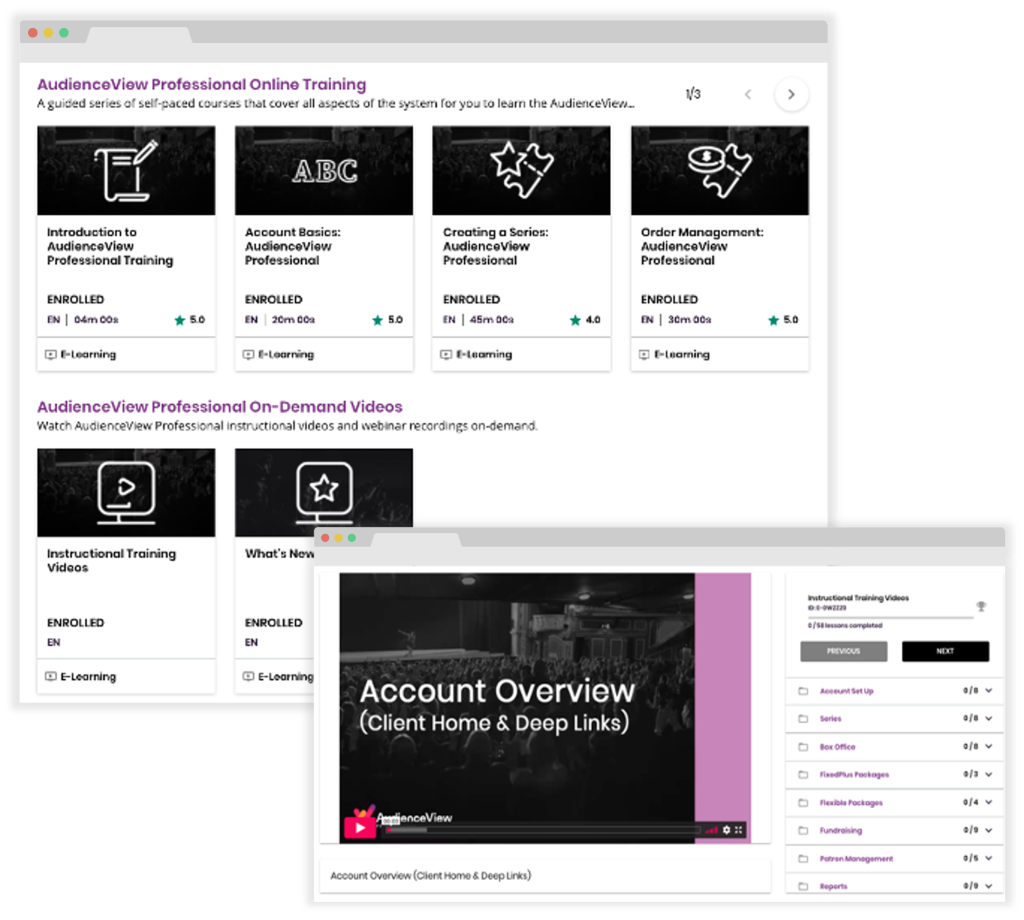1024x920 pixels.
Task: Expand the Flexible Packages section chevron
Action: (989, 802)
